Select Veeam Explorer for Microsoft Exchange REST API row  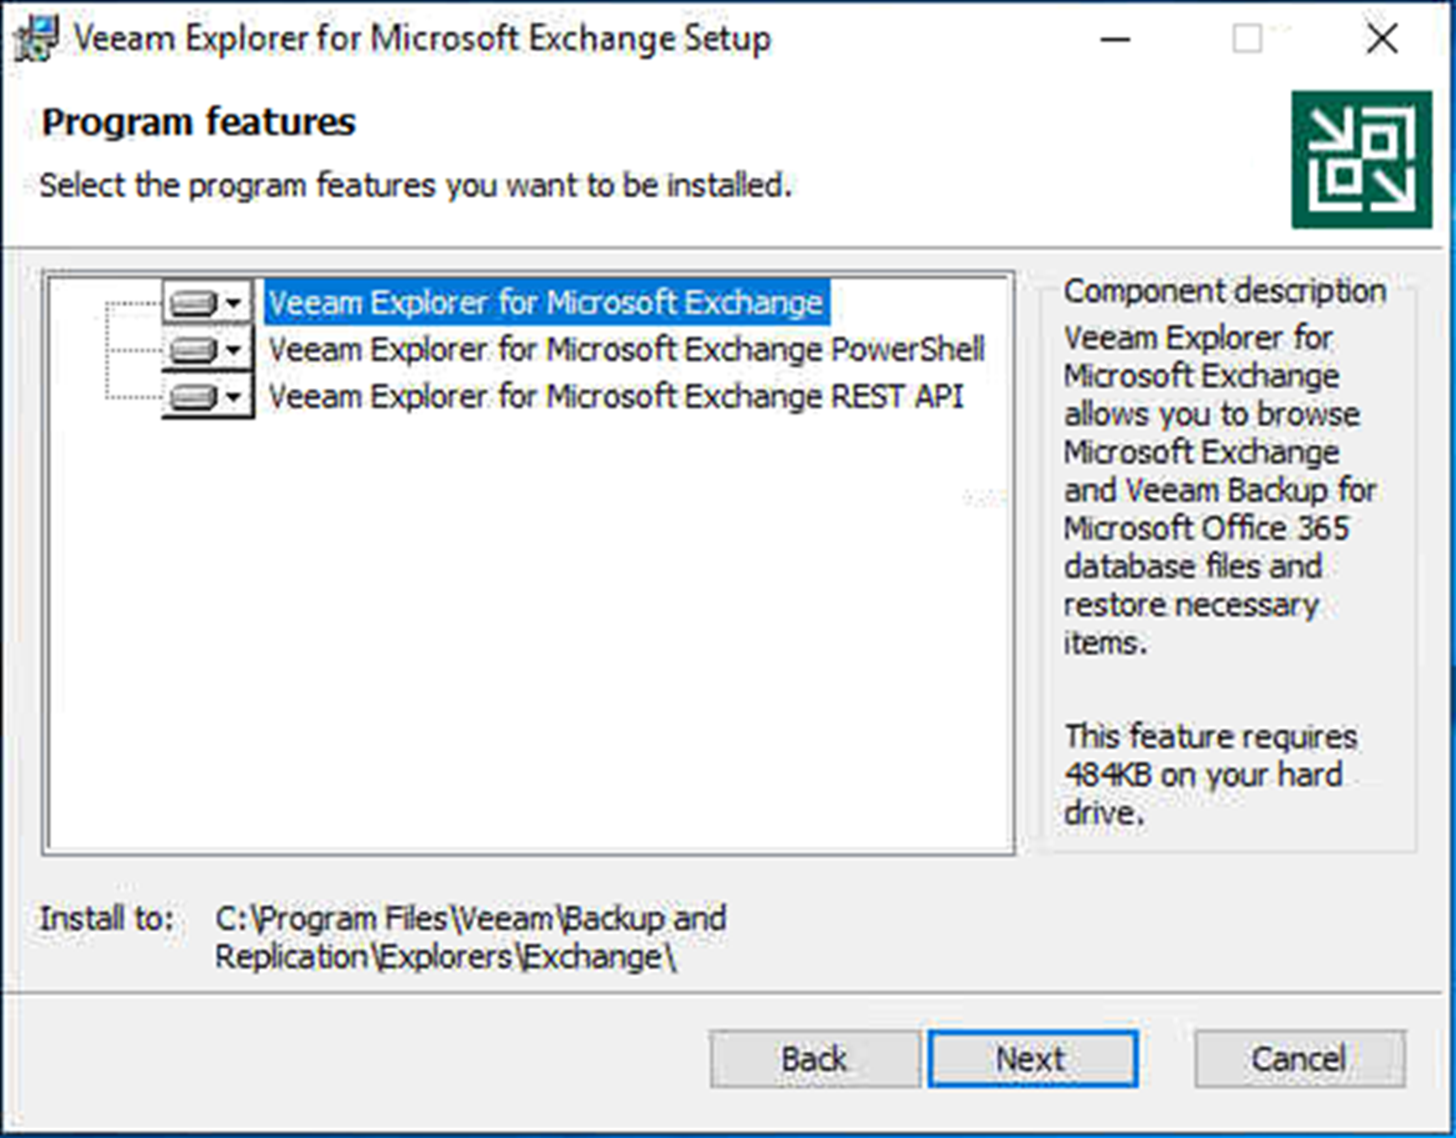point(616,397)
